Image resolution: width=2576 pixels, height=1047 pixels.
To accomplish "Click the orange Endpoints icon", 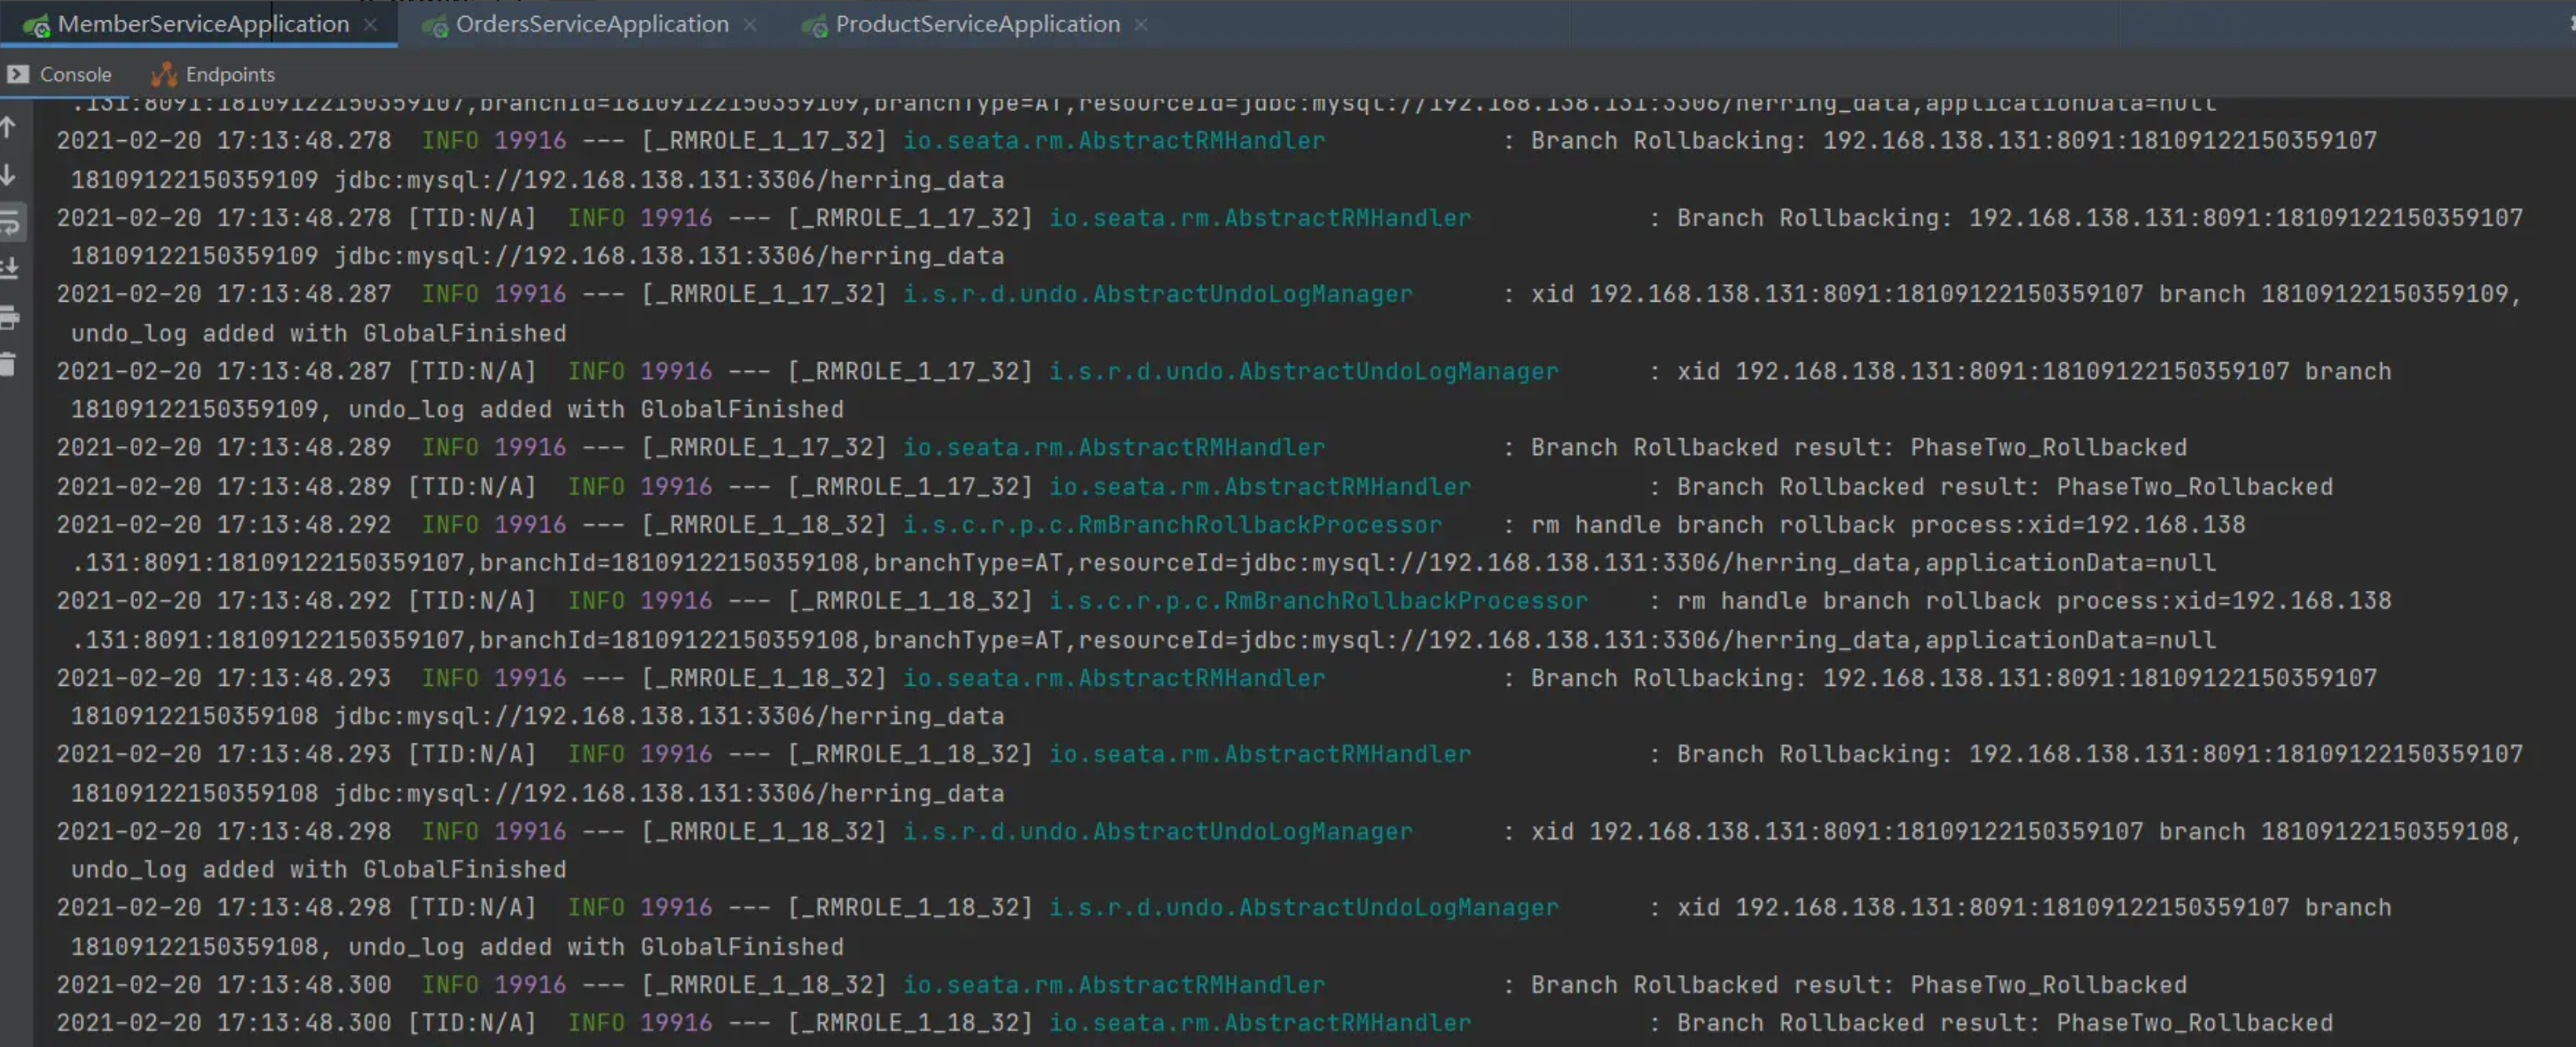I will 163,74.
